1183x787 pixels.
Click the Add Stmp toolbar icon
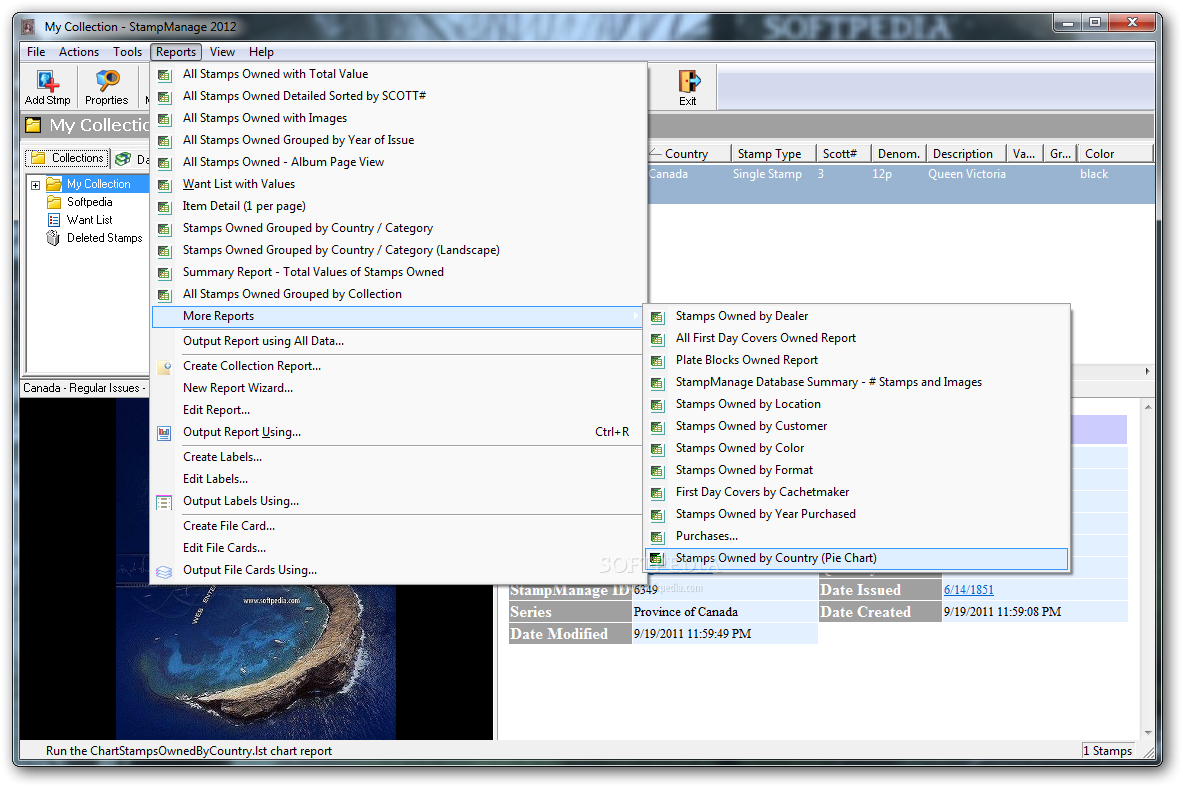click(47, 81)
